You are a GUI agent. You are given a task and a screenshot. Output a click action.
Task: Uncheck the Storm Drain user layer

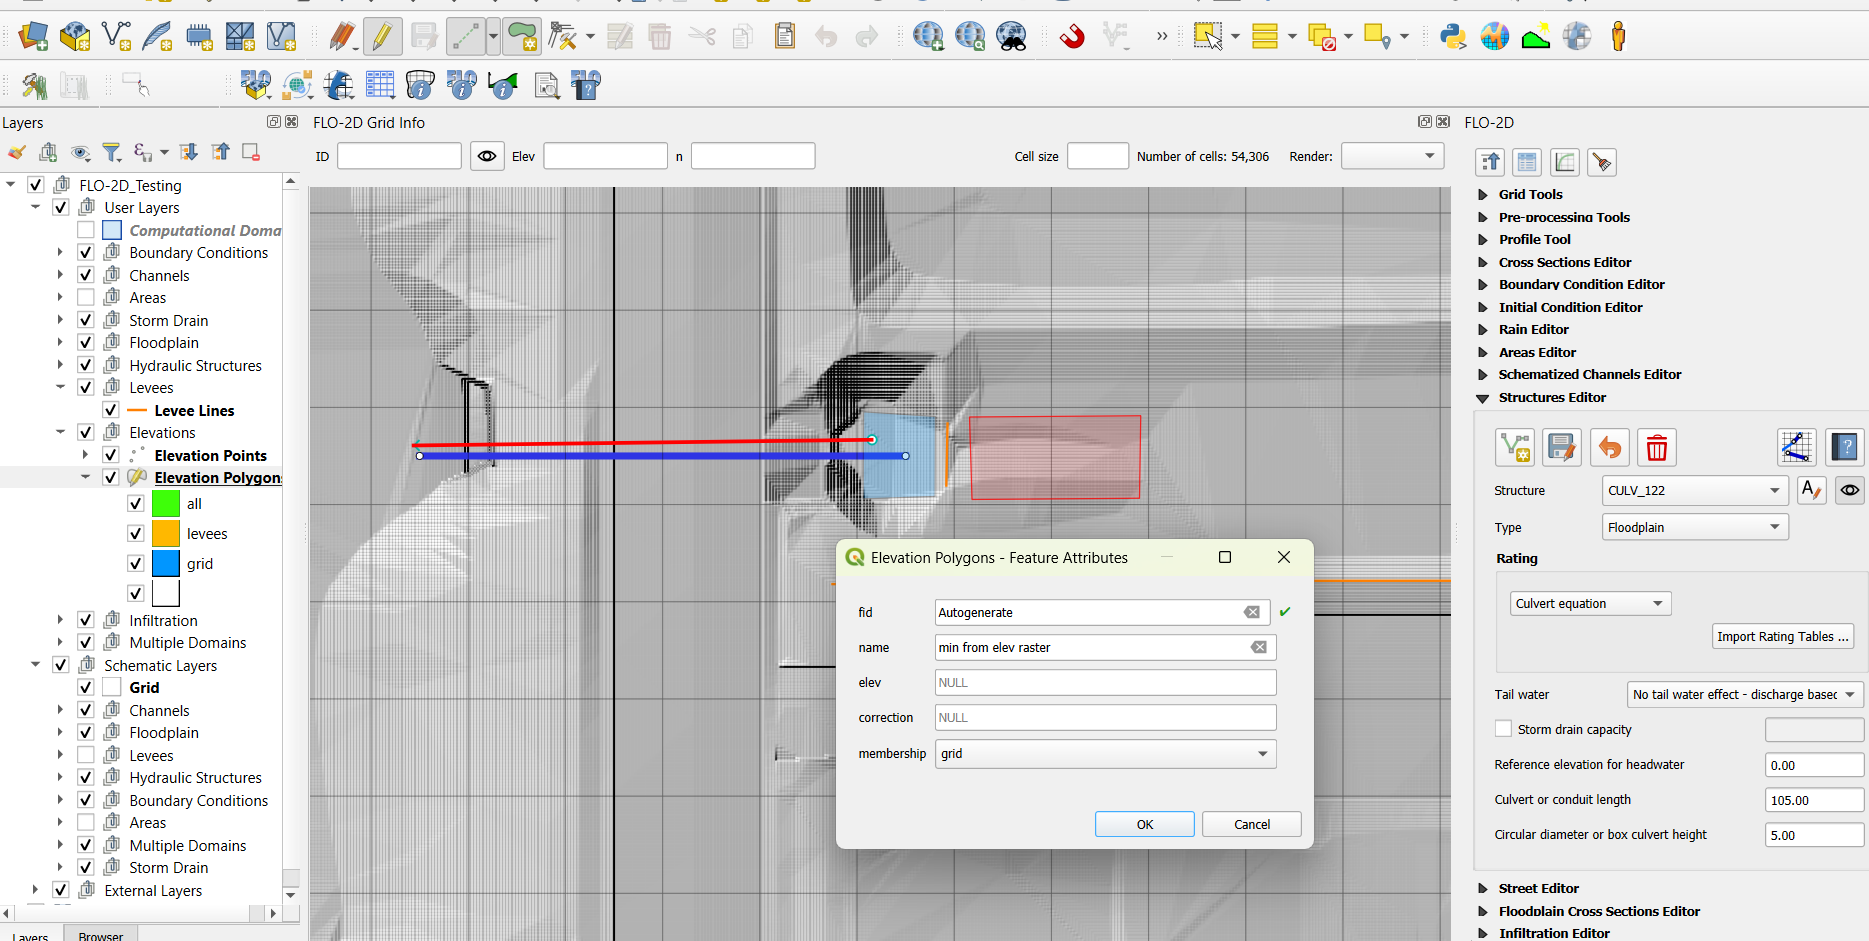point(86,320)
